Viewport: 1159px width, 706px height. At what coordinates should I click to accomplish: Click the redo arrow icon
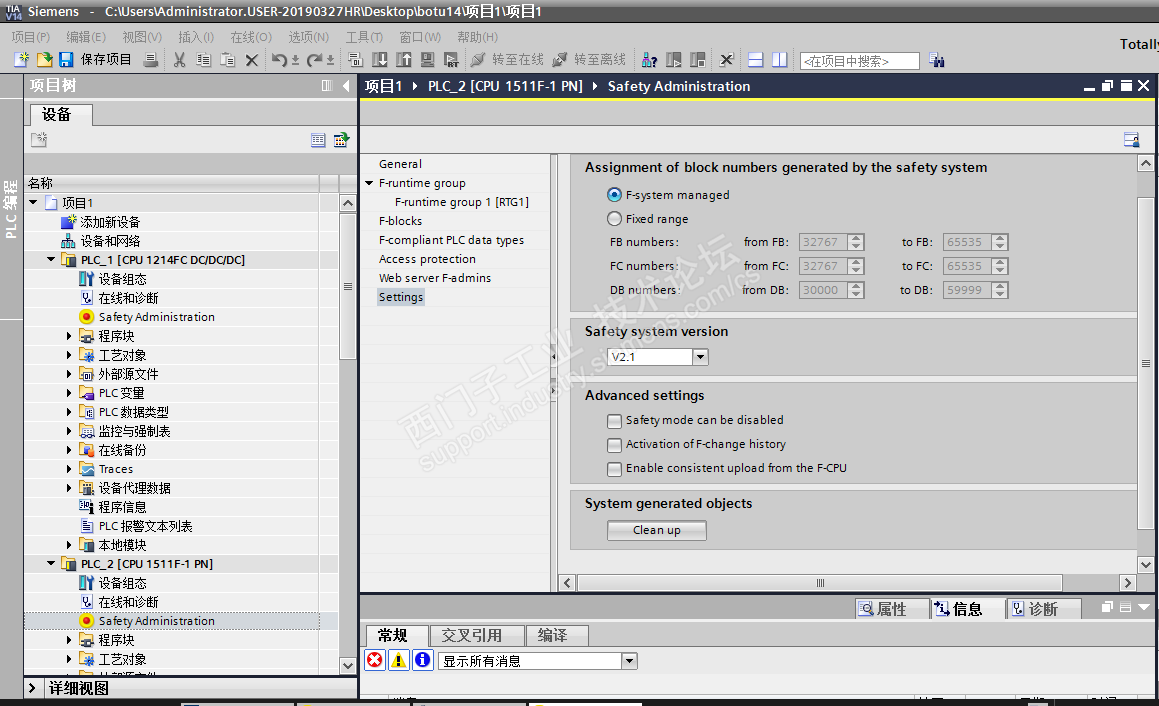pyautogui.click(x=315, y=60)
